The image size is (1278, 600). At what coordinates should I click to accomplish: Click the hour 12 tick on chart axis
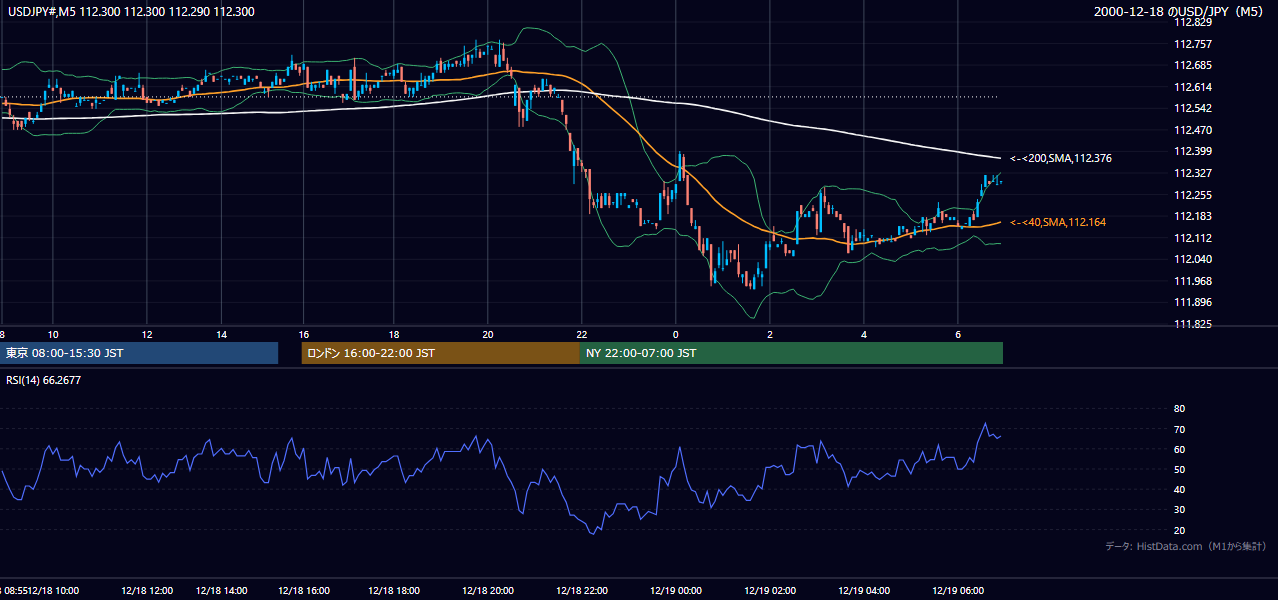click(x=147, y=334)
